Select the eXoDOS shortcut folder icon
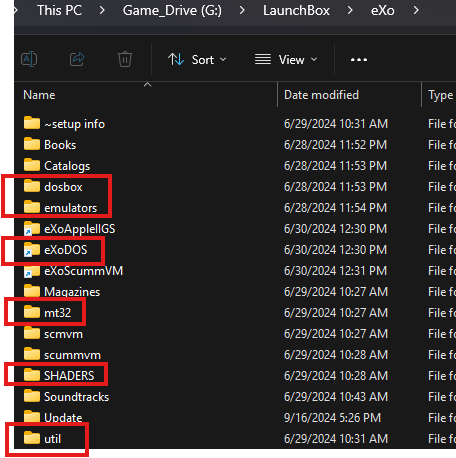The image size is (456, 458). [31, 249]
